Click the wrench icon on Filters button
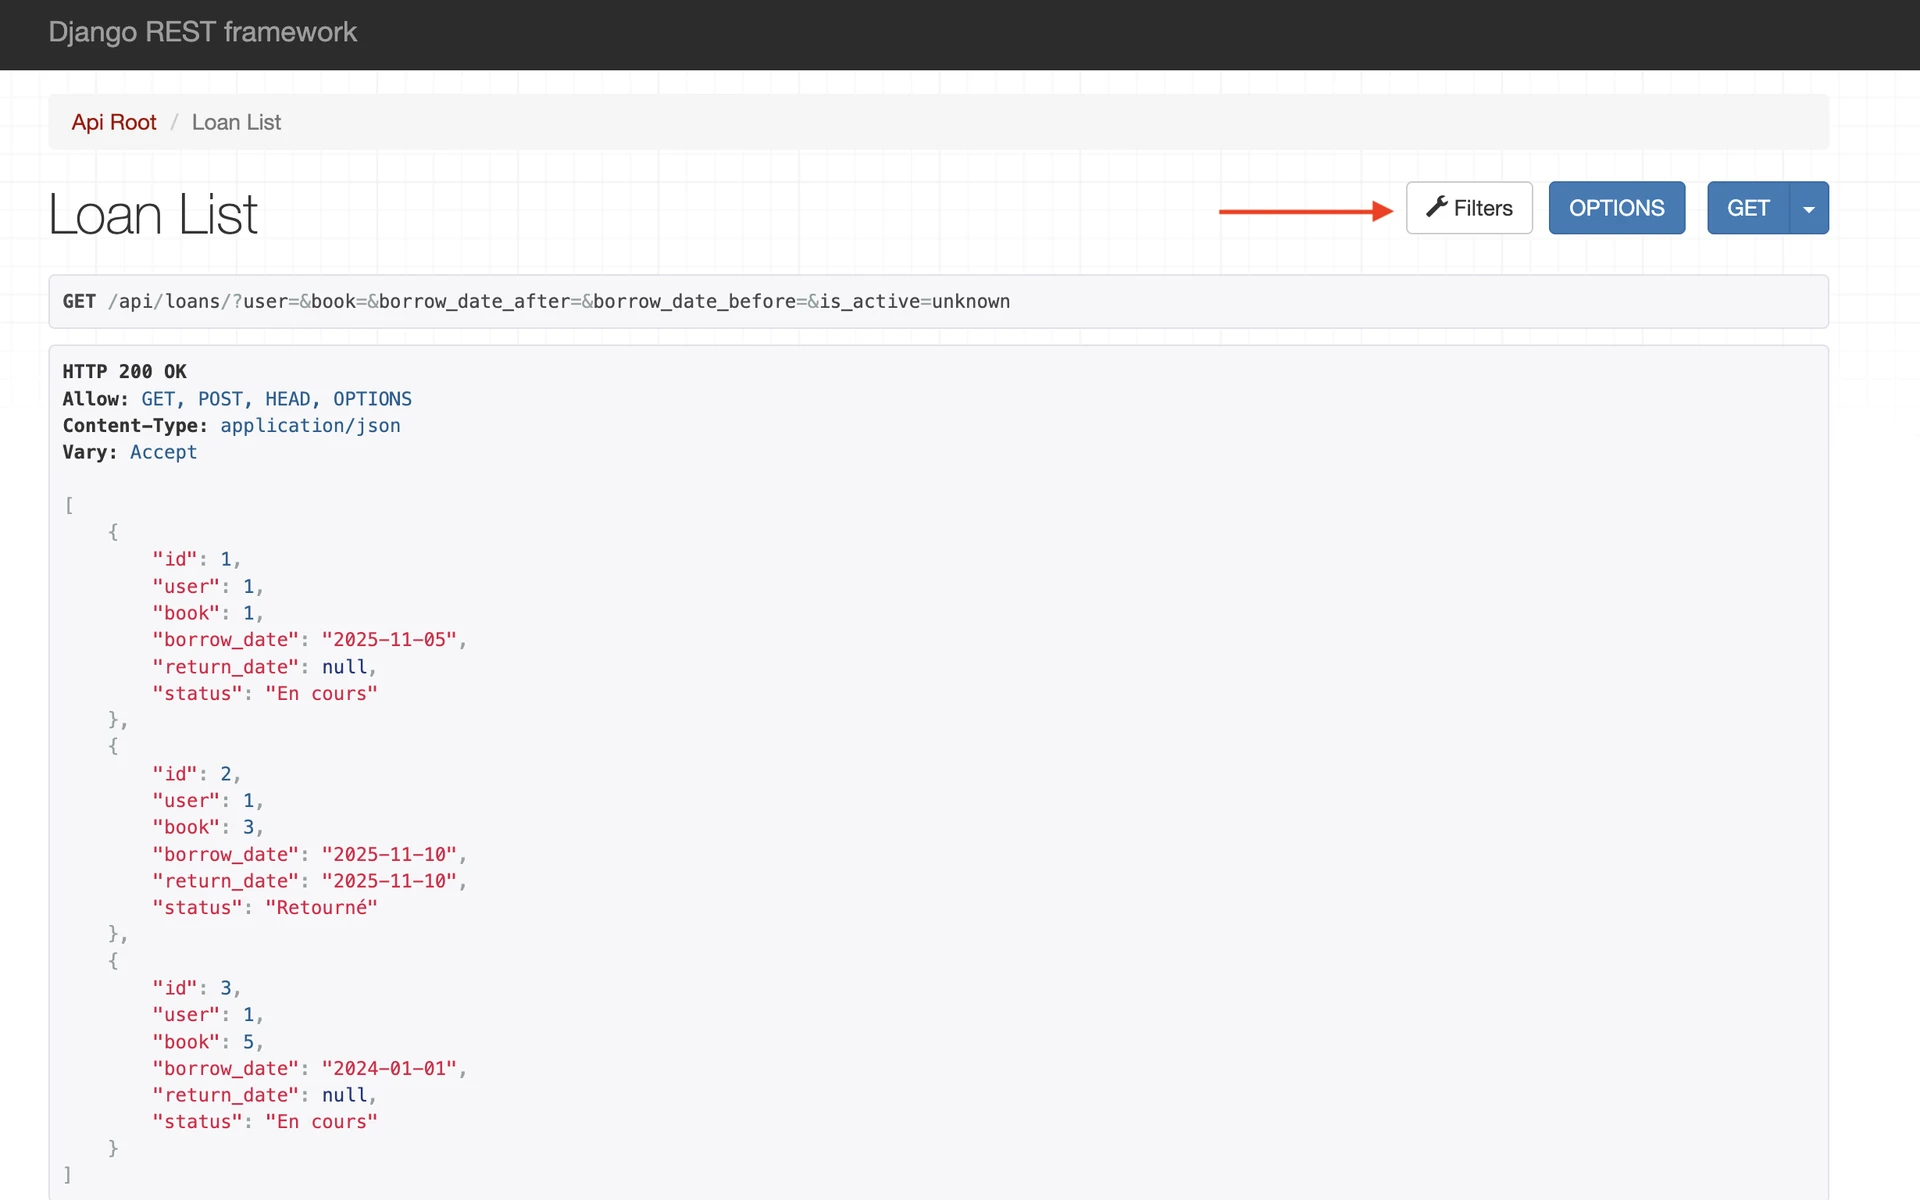The image size is (1920, 1200). [x=1436, y=207]
